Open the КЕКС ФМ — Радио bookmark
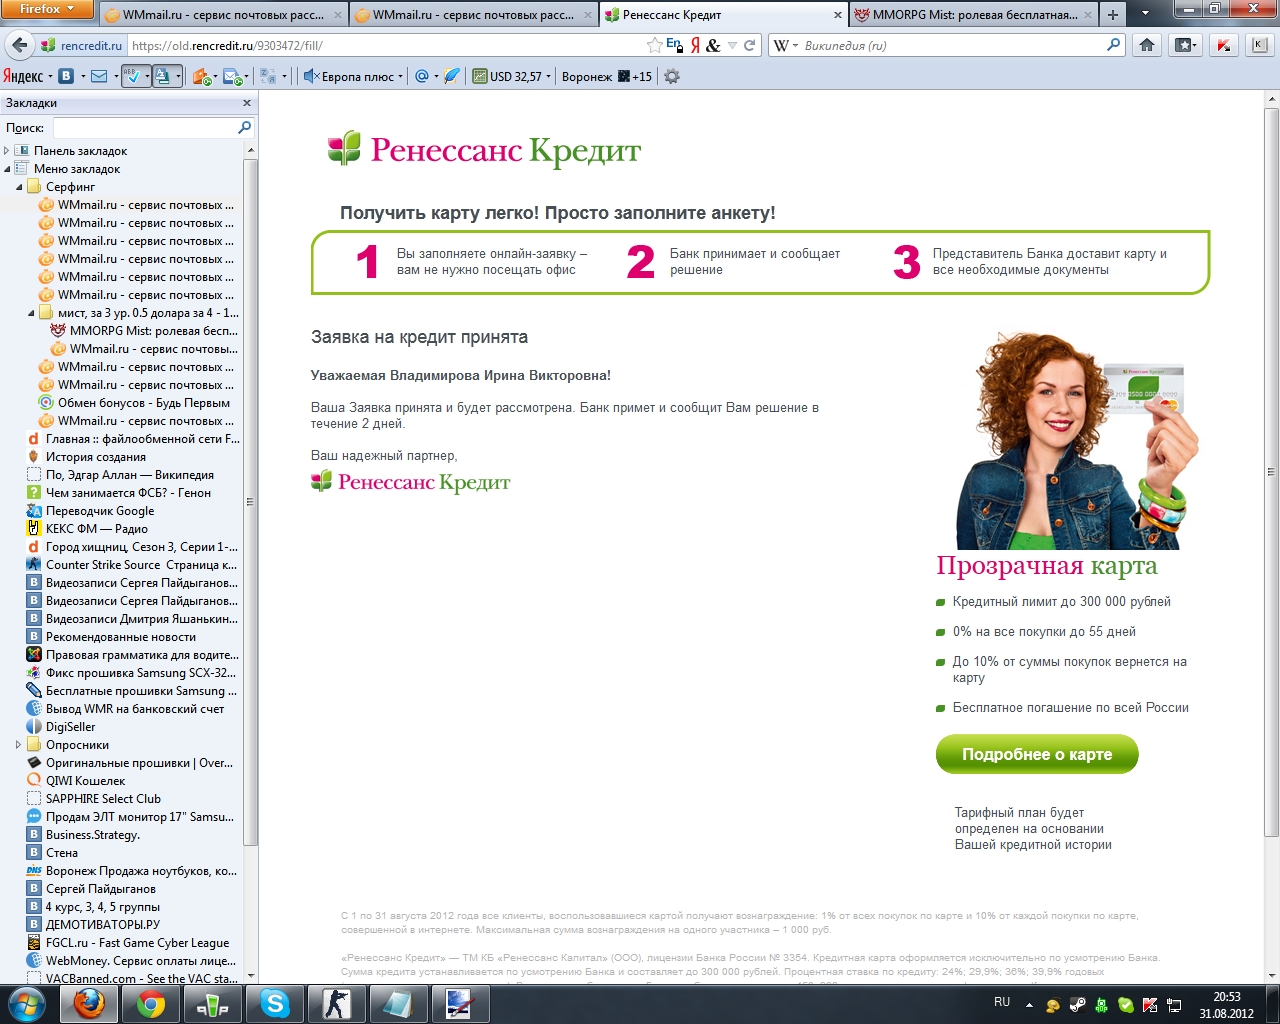This screenshot has height=1024, width=1280. (87, 529)
